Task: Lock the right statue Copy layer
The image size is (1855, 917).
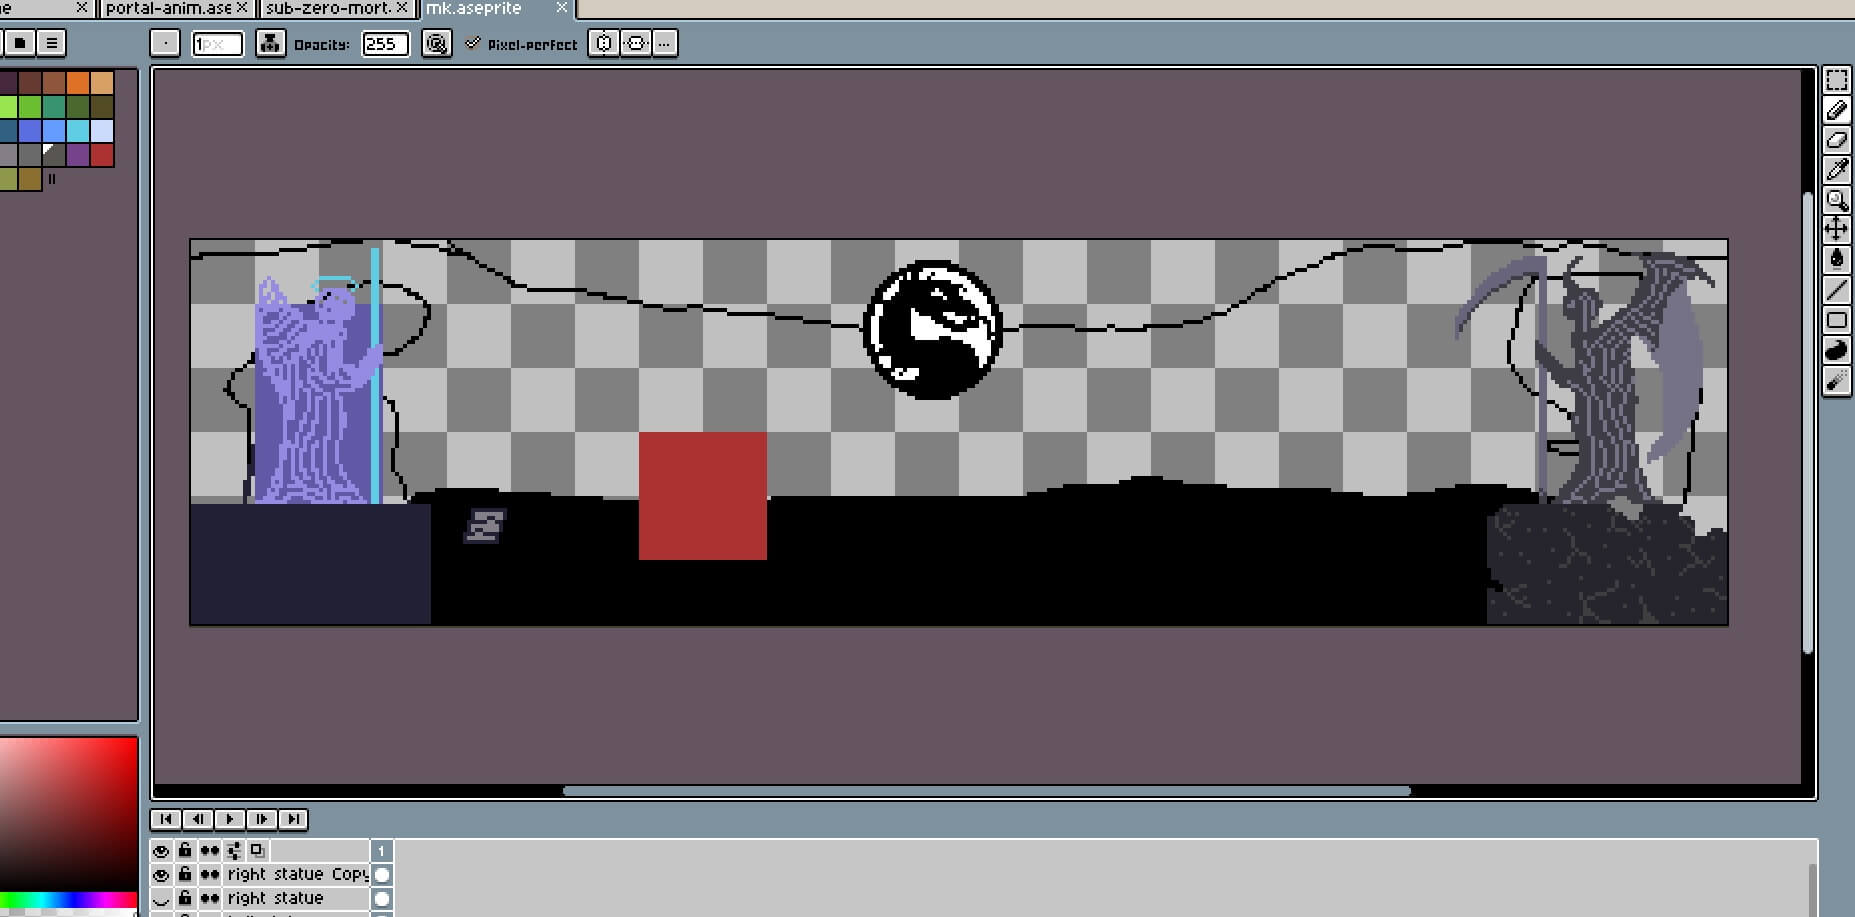Action: (x=185, y=874)
